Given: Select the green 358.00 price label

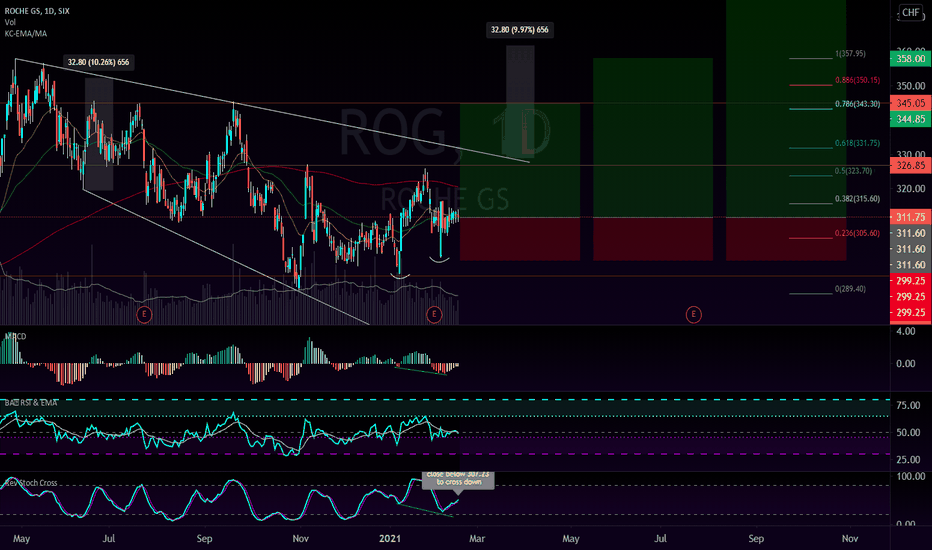Looking at the screenshot, I should tap(911, 58).
